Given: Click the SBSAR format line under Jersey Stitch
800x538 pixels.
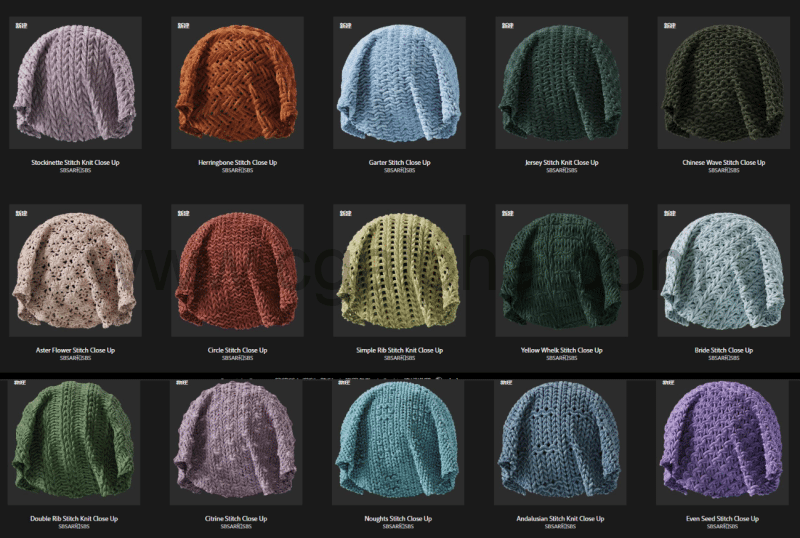Looking at the screenshot, I should tap(562, 170).
